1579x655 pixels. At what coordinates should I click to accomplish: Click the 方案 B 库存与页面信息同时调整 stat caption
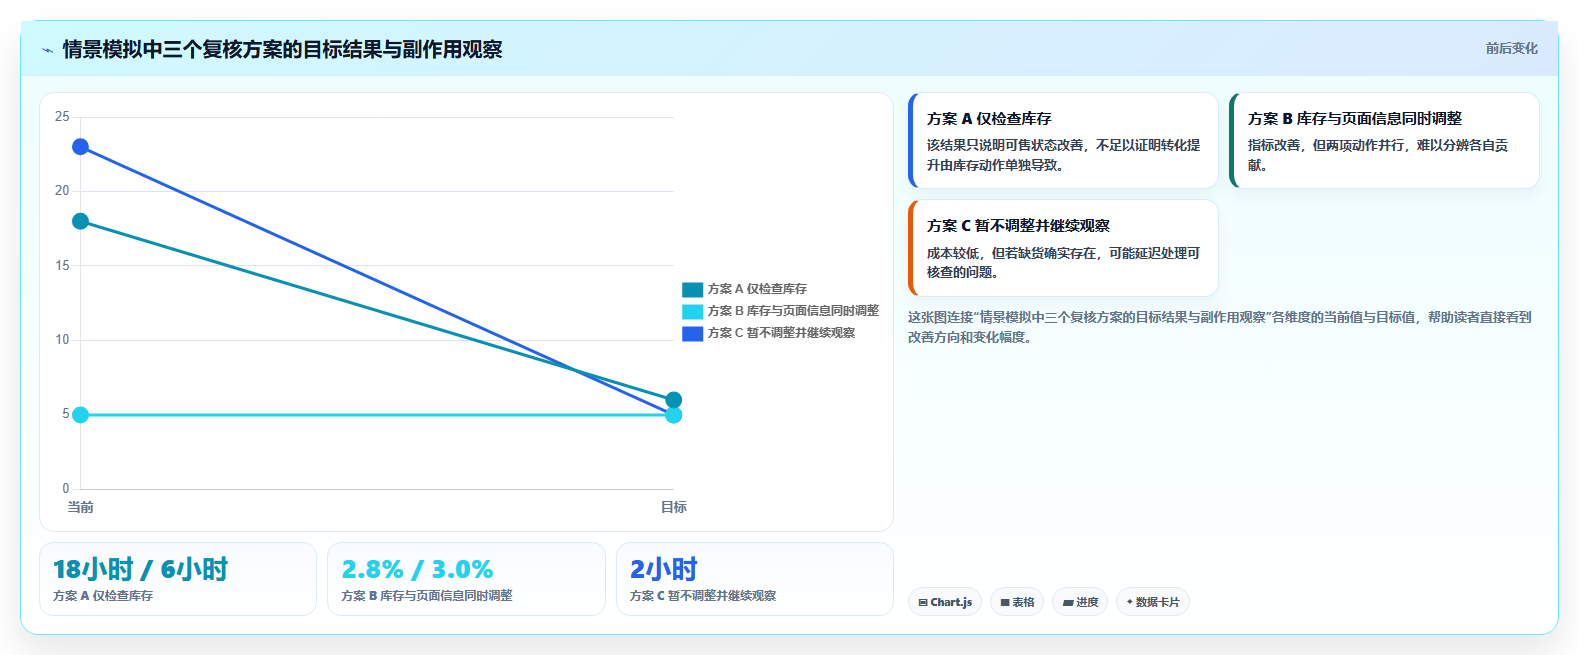[x=427, y=596]
